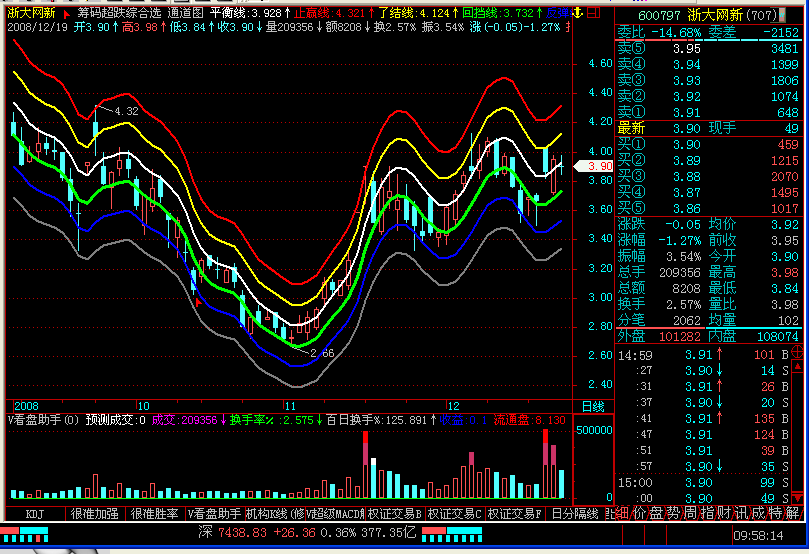Viewport: 809px width, 554px height.
Task: Open the 日分隔线 indicator tab
Action: click(x=575, y=514)
